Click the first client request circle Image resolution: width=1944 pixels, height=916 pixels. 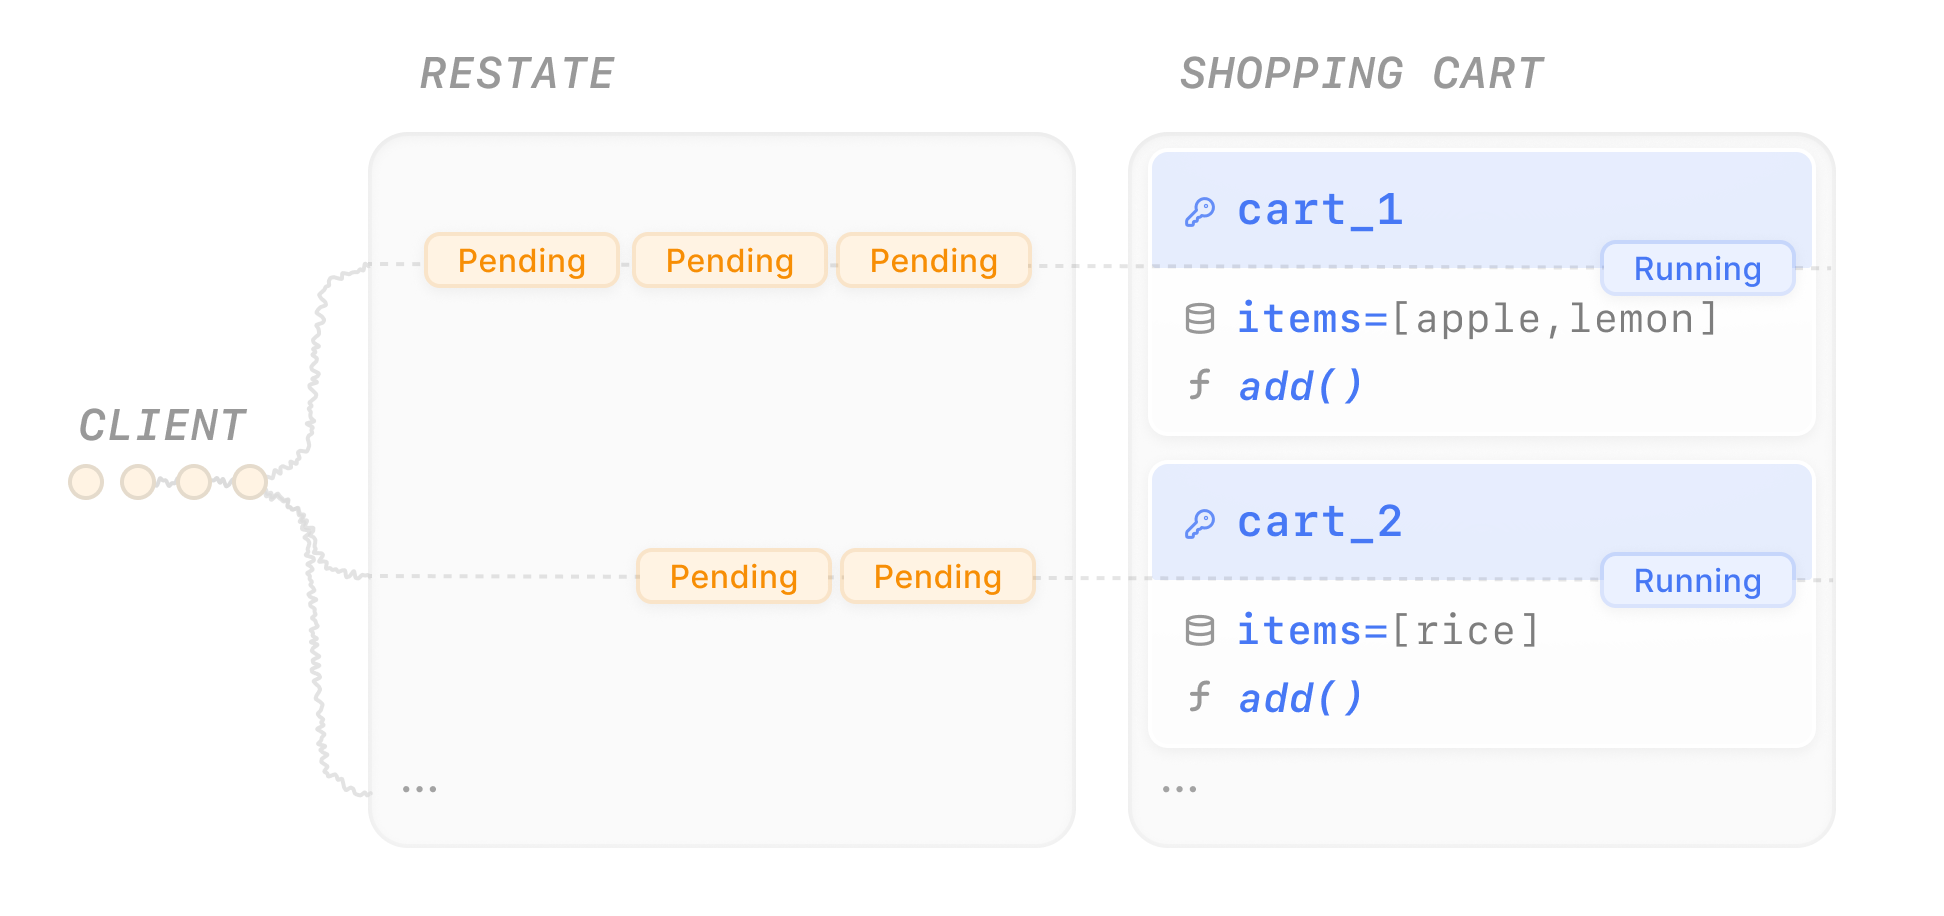(86, 482)
